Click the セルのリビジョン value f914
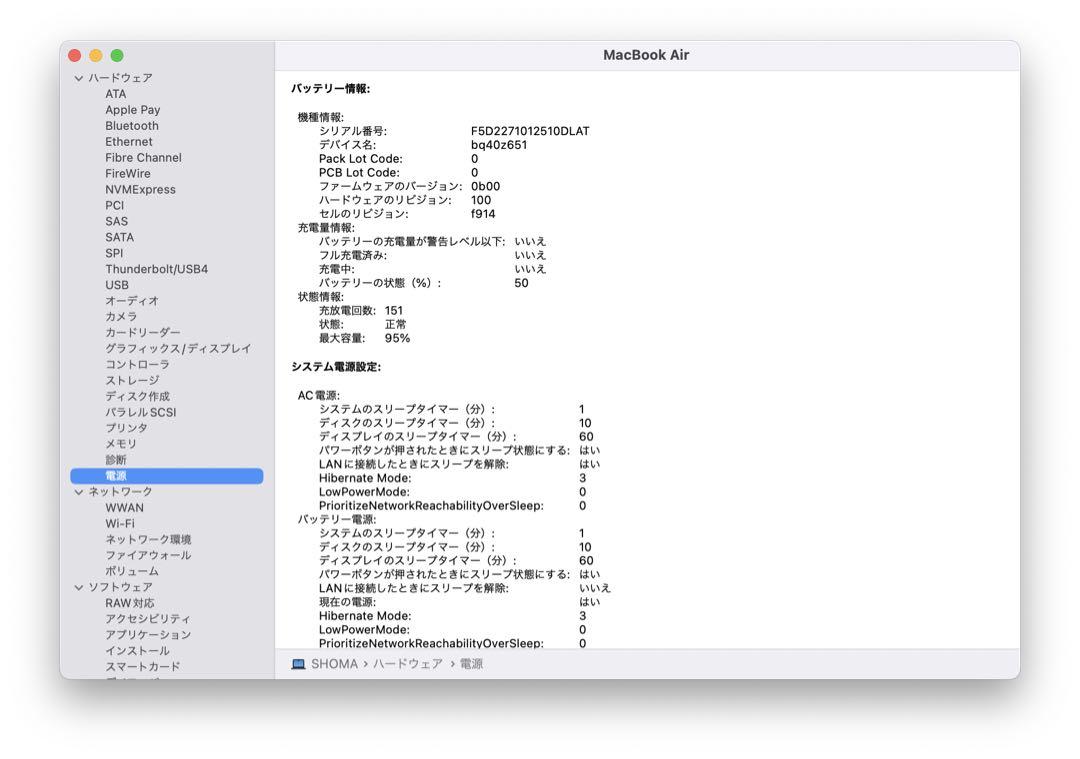Viewport: 1080px width, 759px height. point(483,214)
